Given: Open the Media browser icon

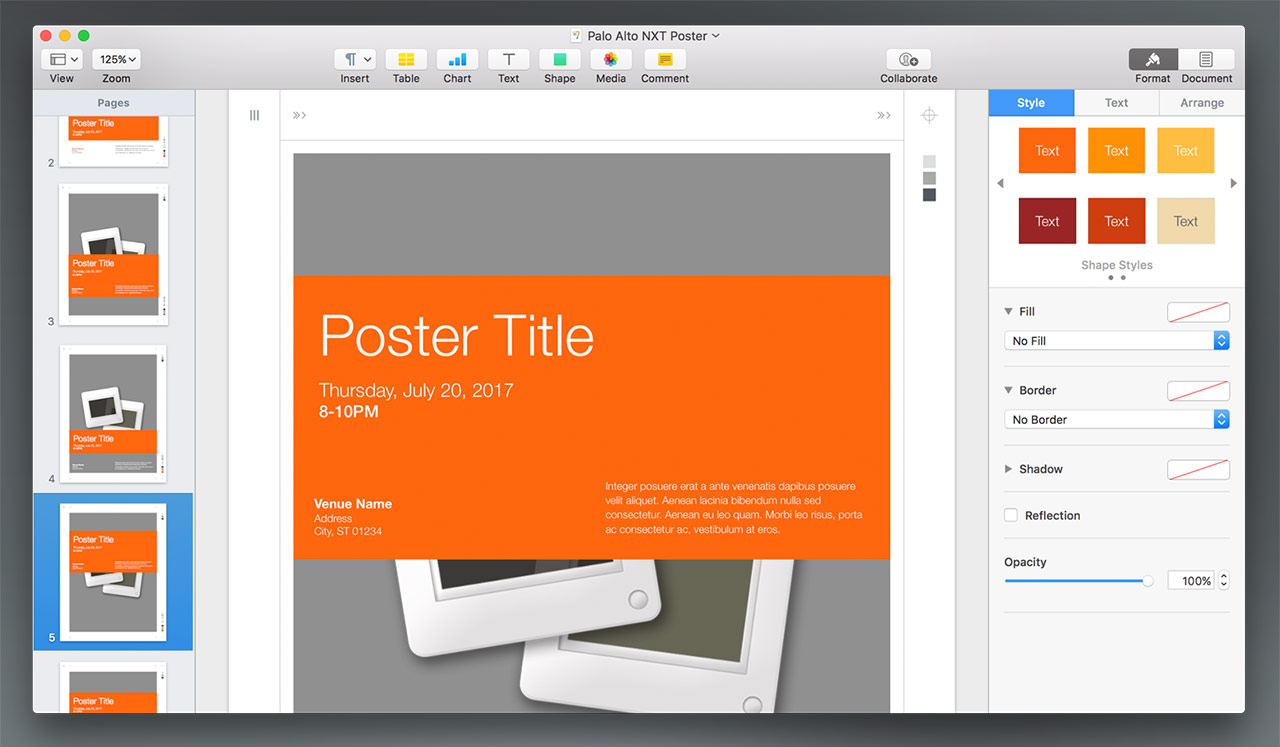Looking at the screenshot, I should coord(610,60).
